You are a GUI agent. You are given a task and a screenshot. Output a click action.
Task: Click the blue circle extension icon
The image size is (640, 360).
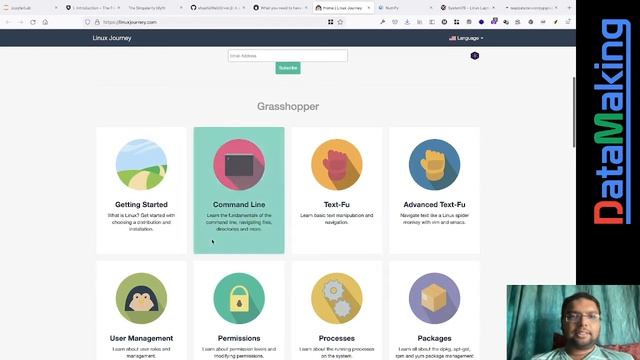(481, 22)
